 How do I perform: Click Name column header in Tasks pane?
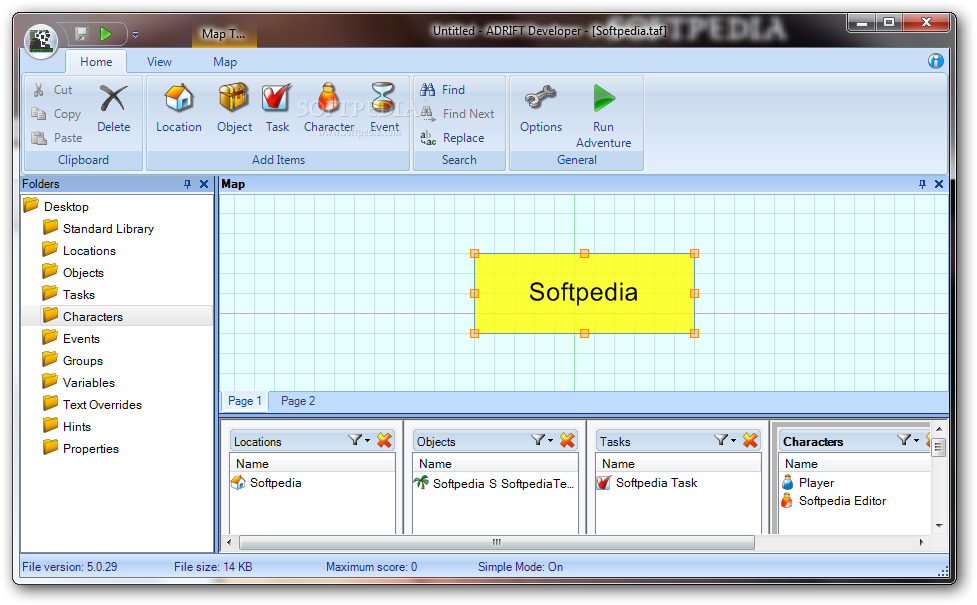pyautogui.click(x=679, y=464)
